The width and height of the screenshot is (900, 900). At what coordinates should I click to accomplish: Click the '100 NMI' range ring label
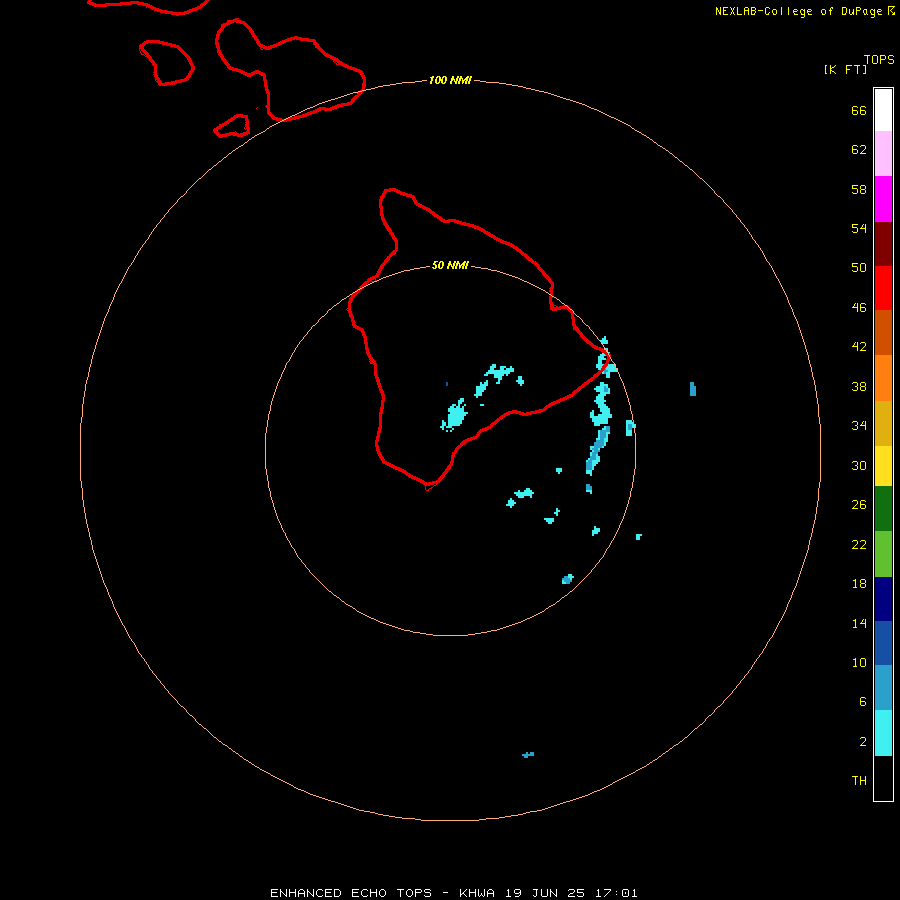pos(450,80)
